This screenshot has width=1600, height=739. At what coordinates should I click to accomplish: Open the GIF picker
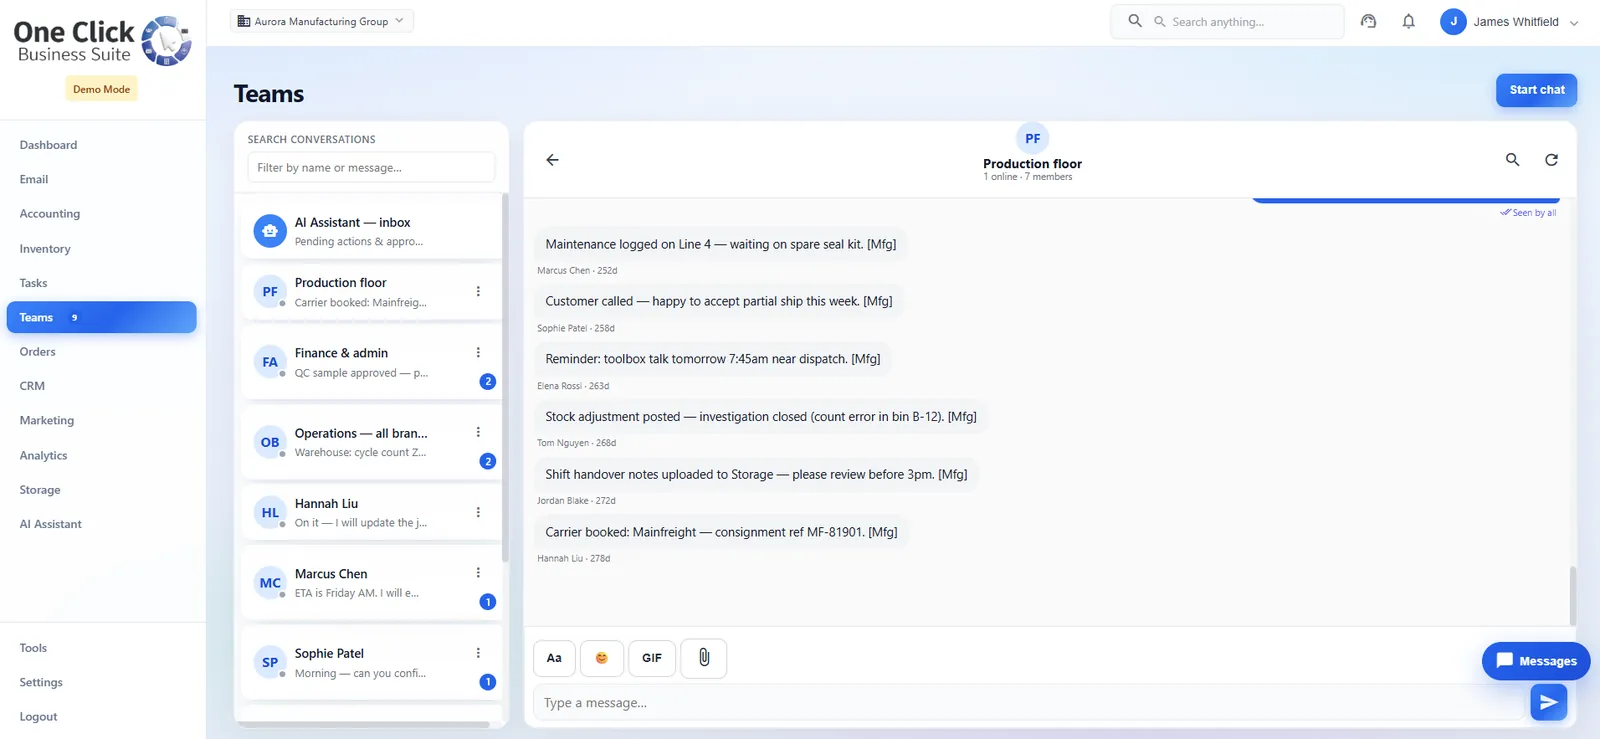tap(652, 658)
